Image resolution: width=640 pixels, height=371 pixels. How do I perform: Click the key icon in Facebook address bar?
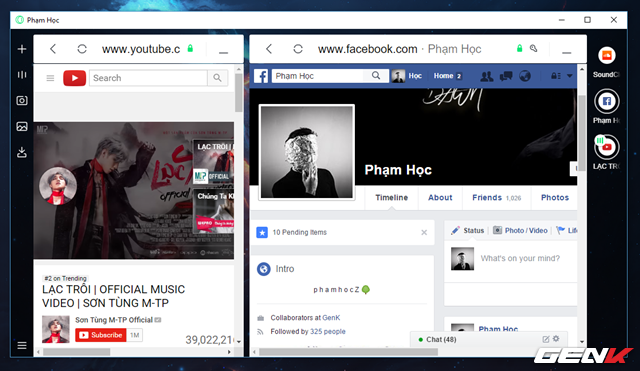tap(533, 49)
